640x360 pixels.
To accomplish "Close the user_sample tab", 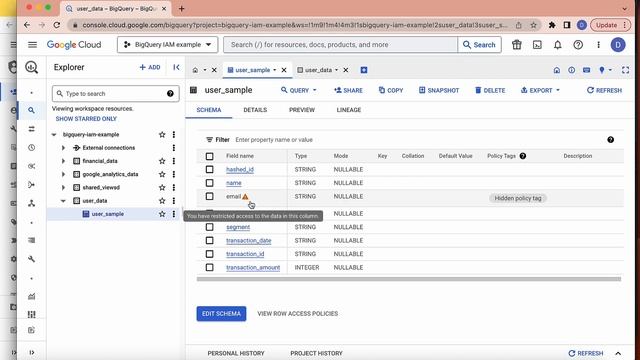I will (284, 70).
